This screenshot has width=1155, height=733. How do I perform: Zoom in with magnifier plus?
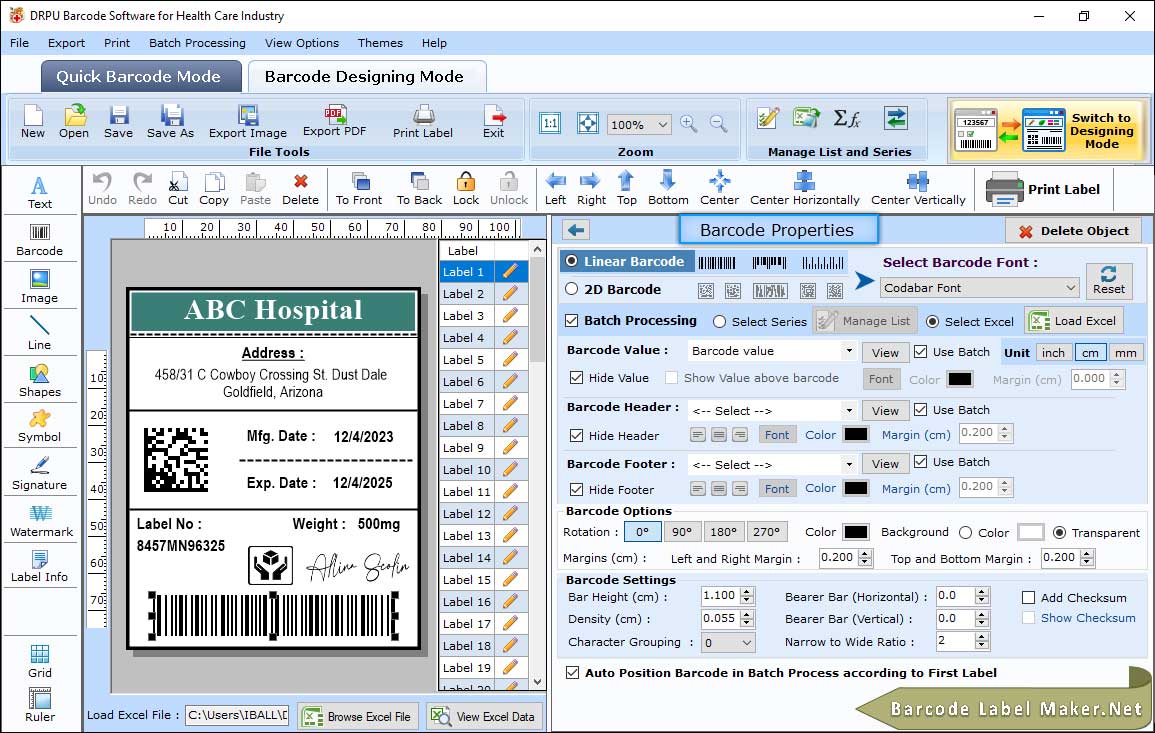pos(689,124)
